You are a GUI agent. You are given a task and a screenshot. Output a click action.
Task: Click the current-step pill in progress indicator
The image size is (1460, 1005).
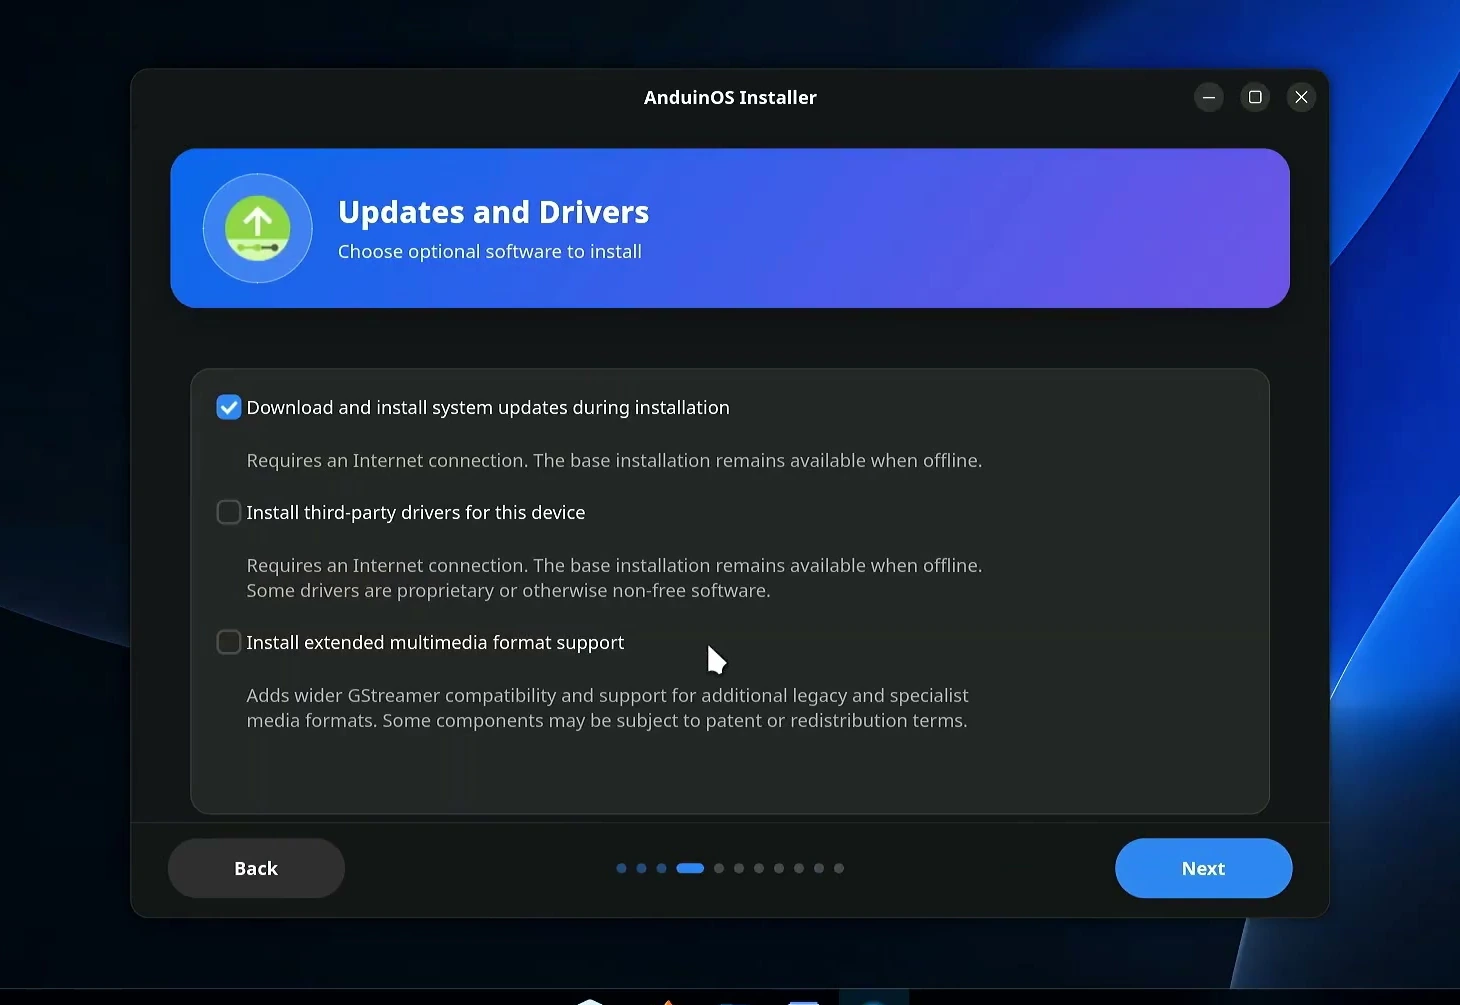pos(690,868)
